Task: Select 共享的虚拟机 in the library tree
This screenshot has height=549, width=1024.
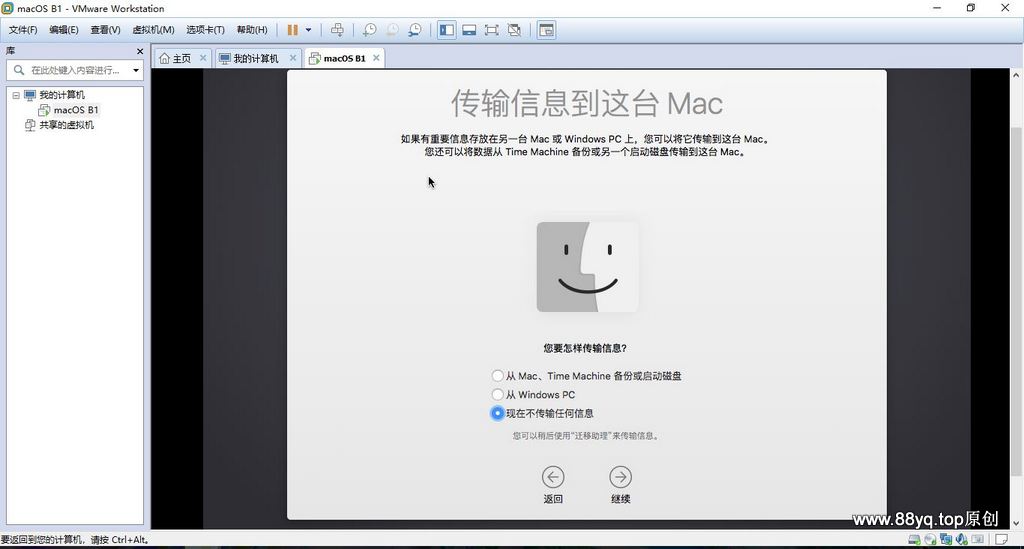Action: (x=66, y=125)
